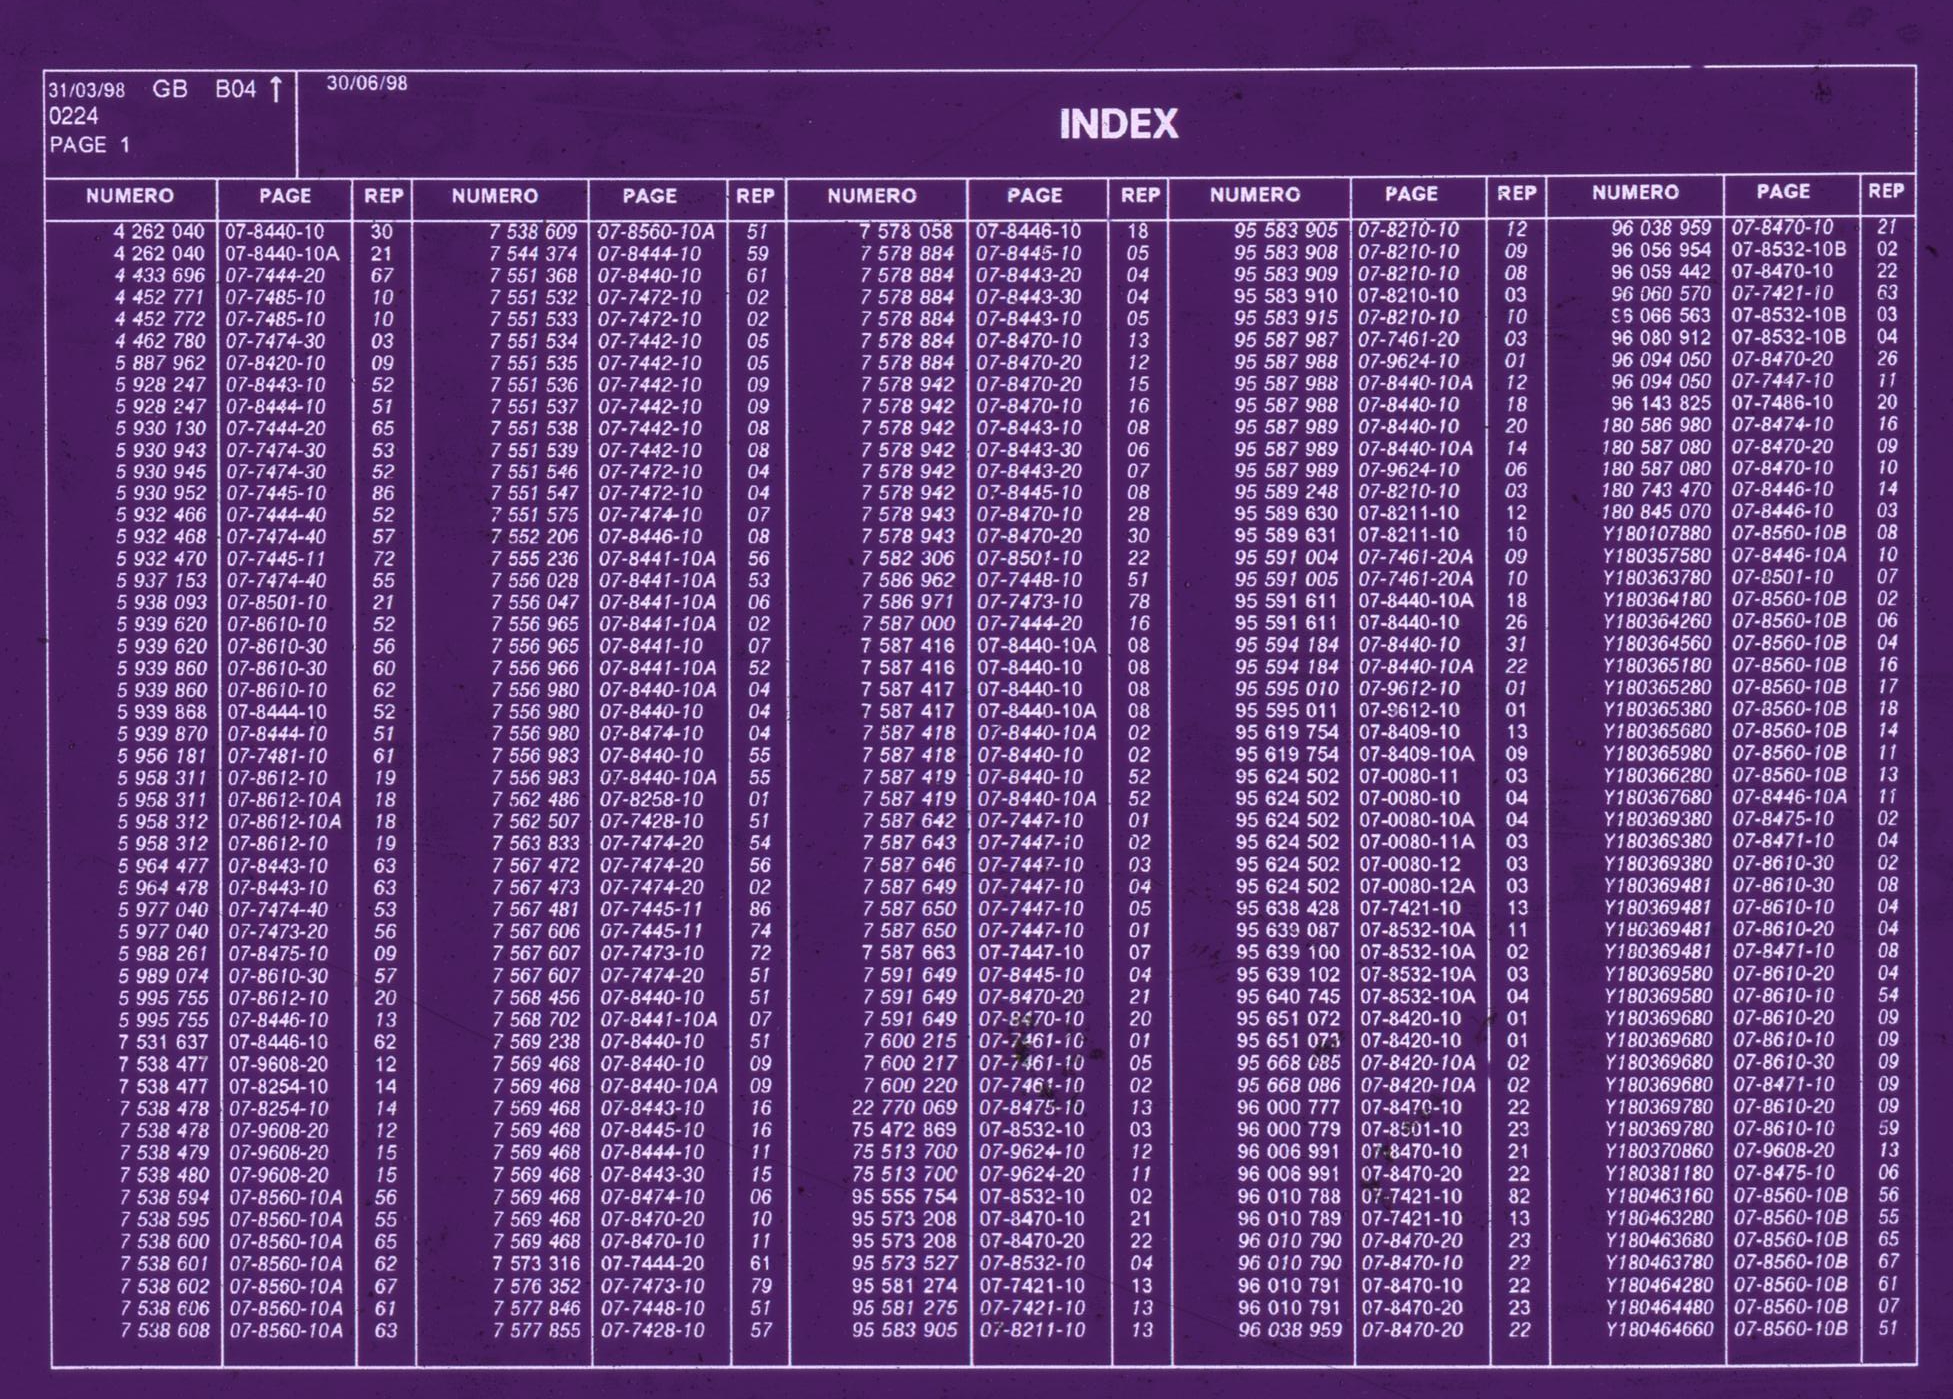The height and width of the screenshot is (1399, 1953).
Task: Select number 7 587 000
Action: click(x=908, y=623)
